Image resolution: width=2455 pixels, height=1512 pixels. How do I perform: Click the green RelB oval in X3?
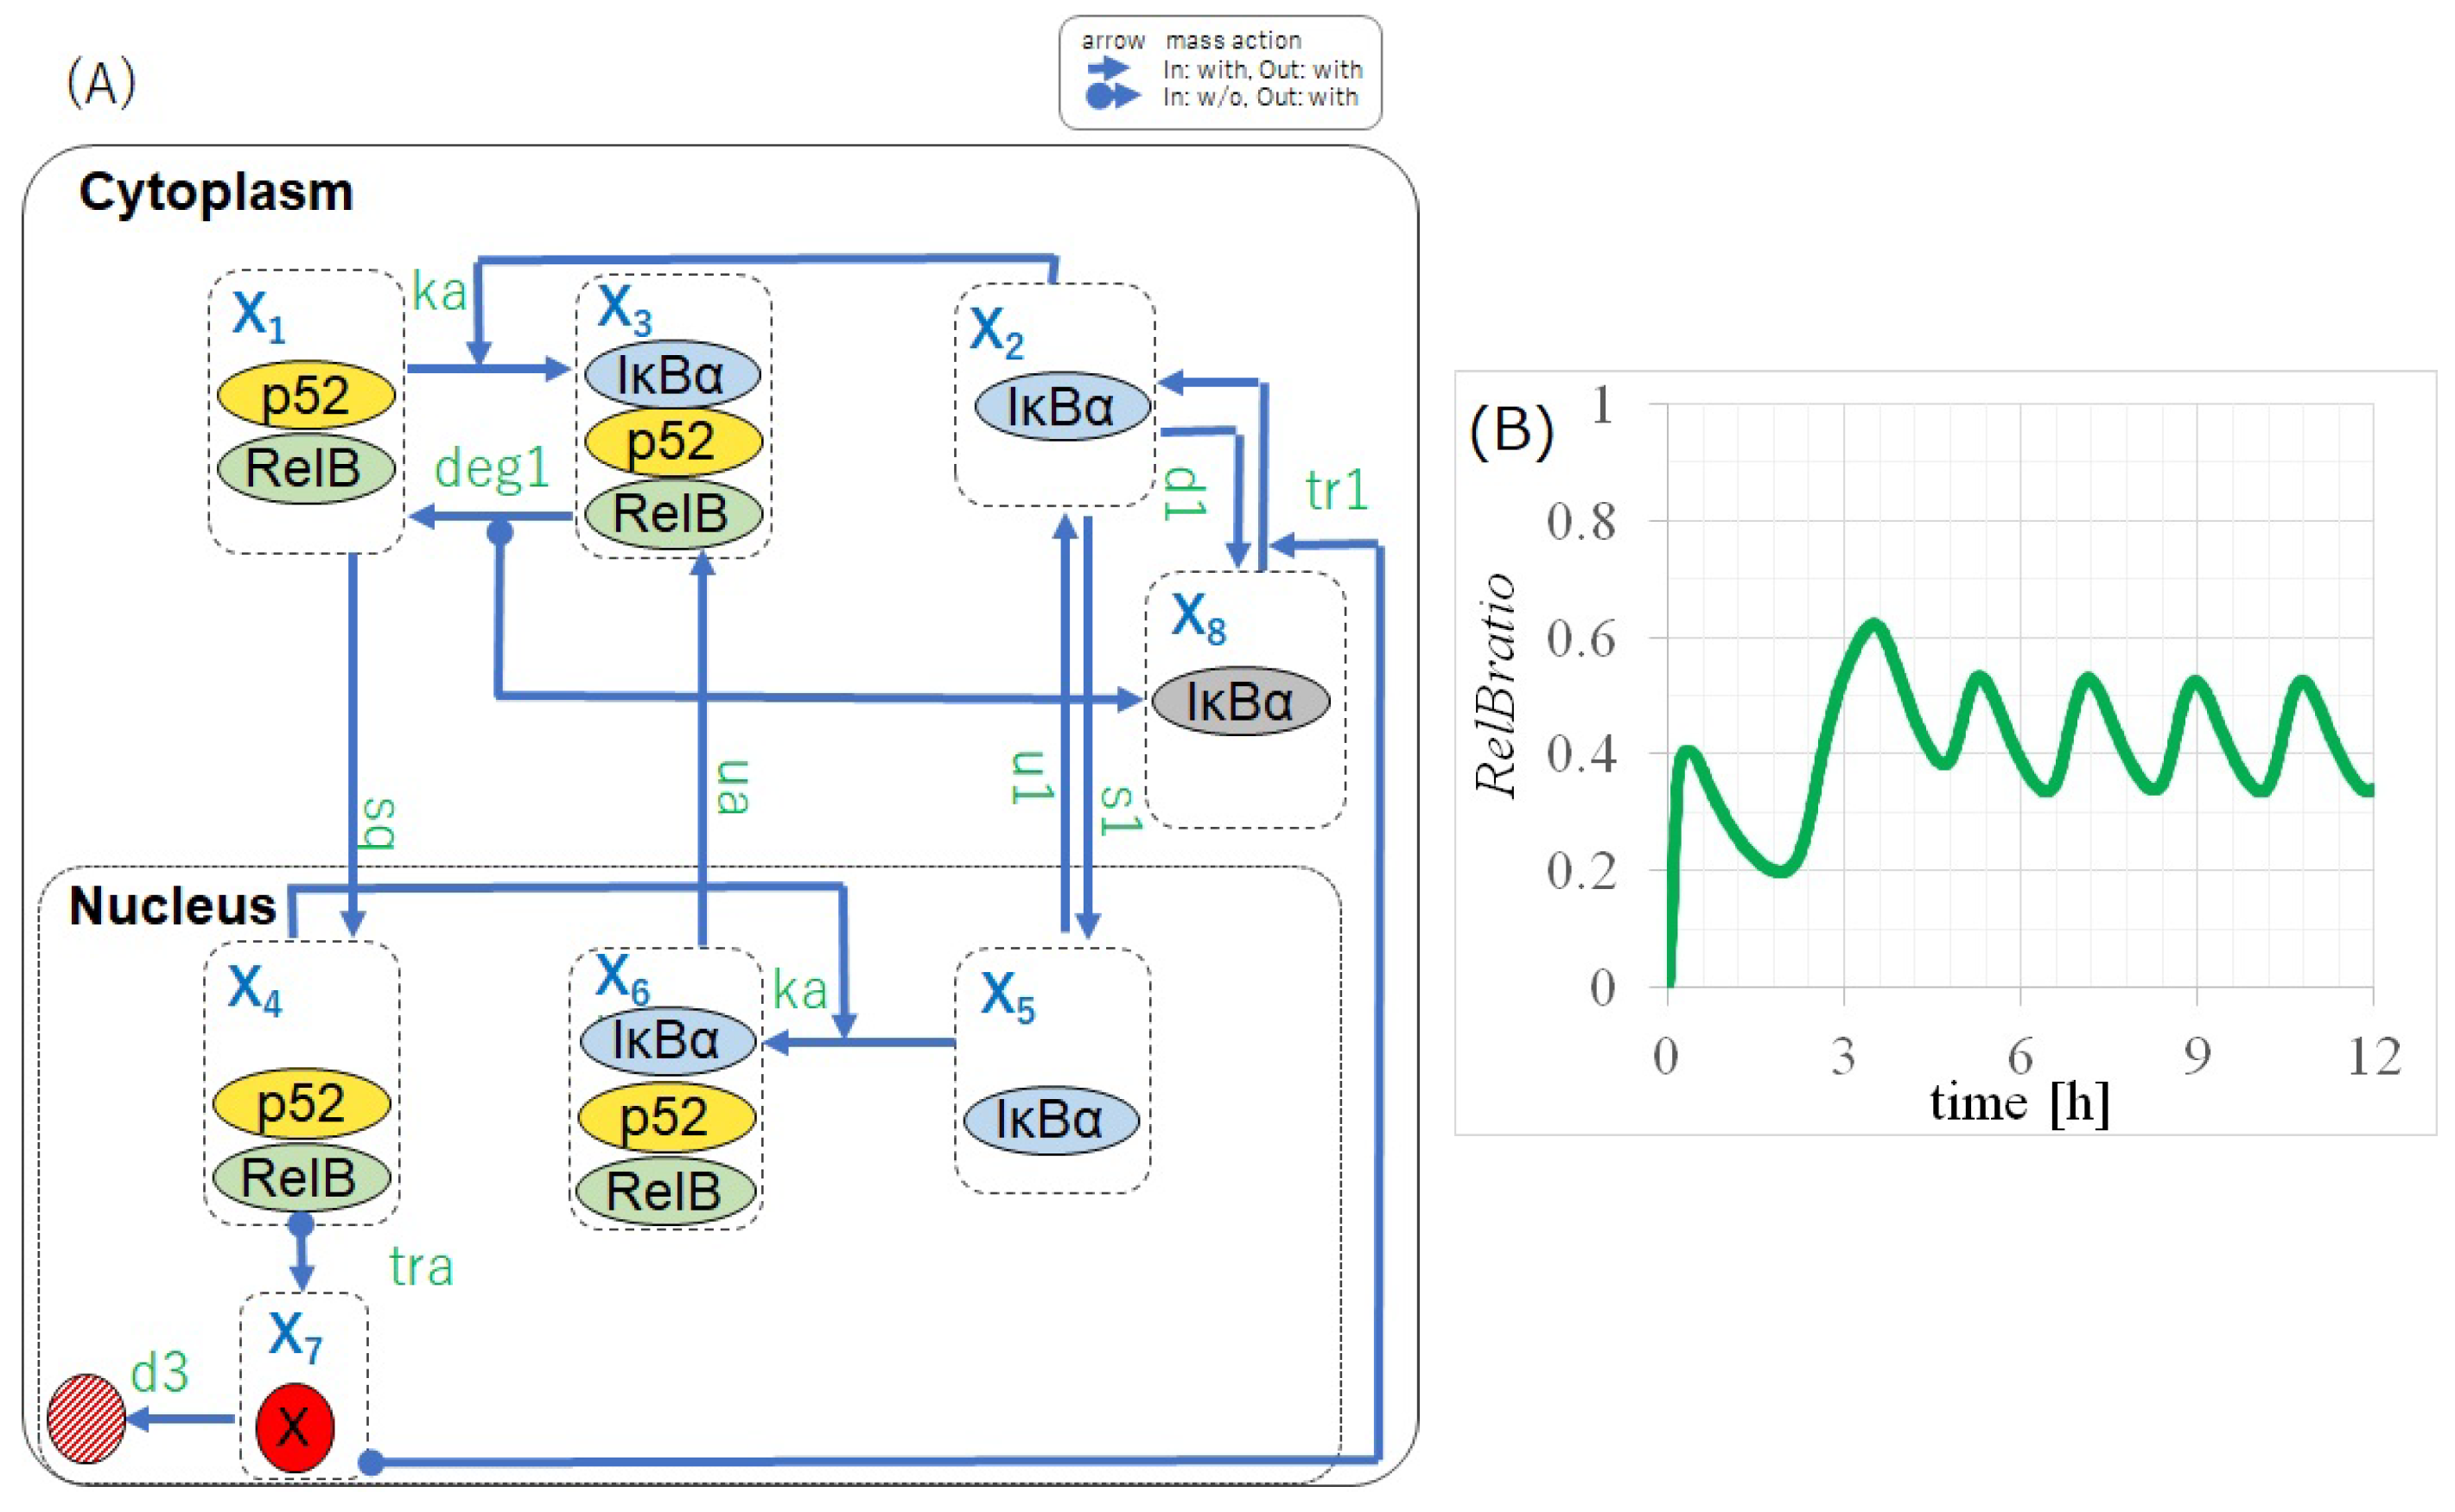pyautogui.click(x=672, y=514)
